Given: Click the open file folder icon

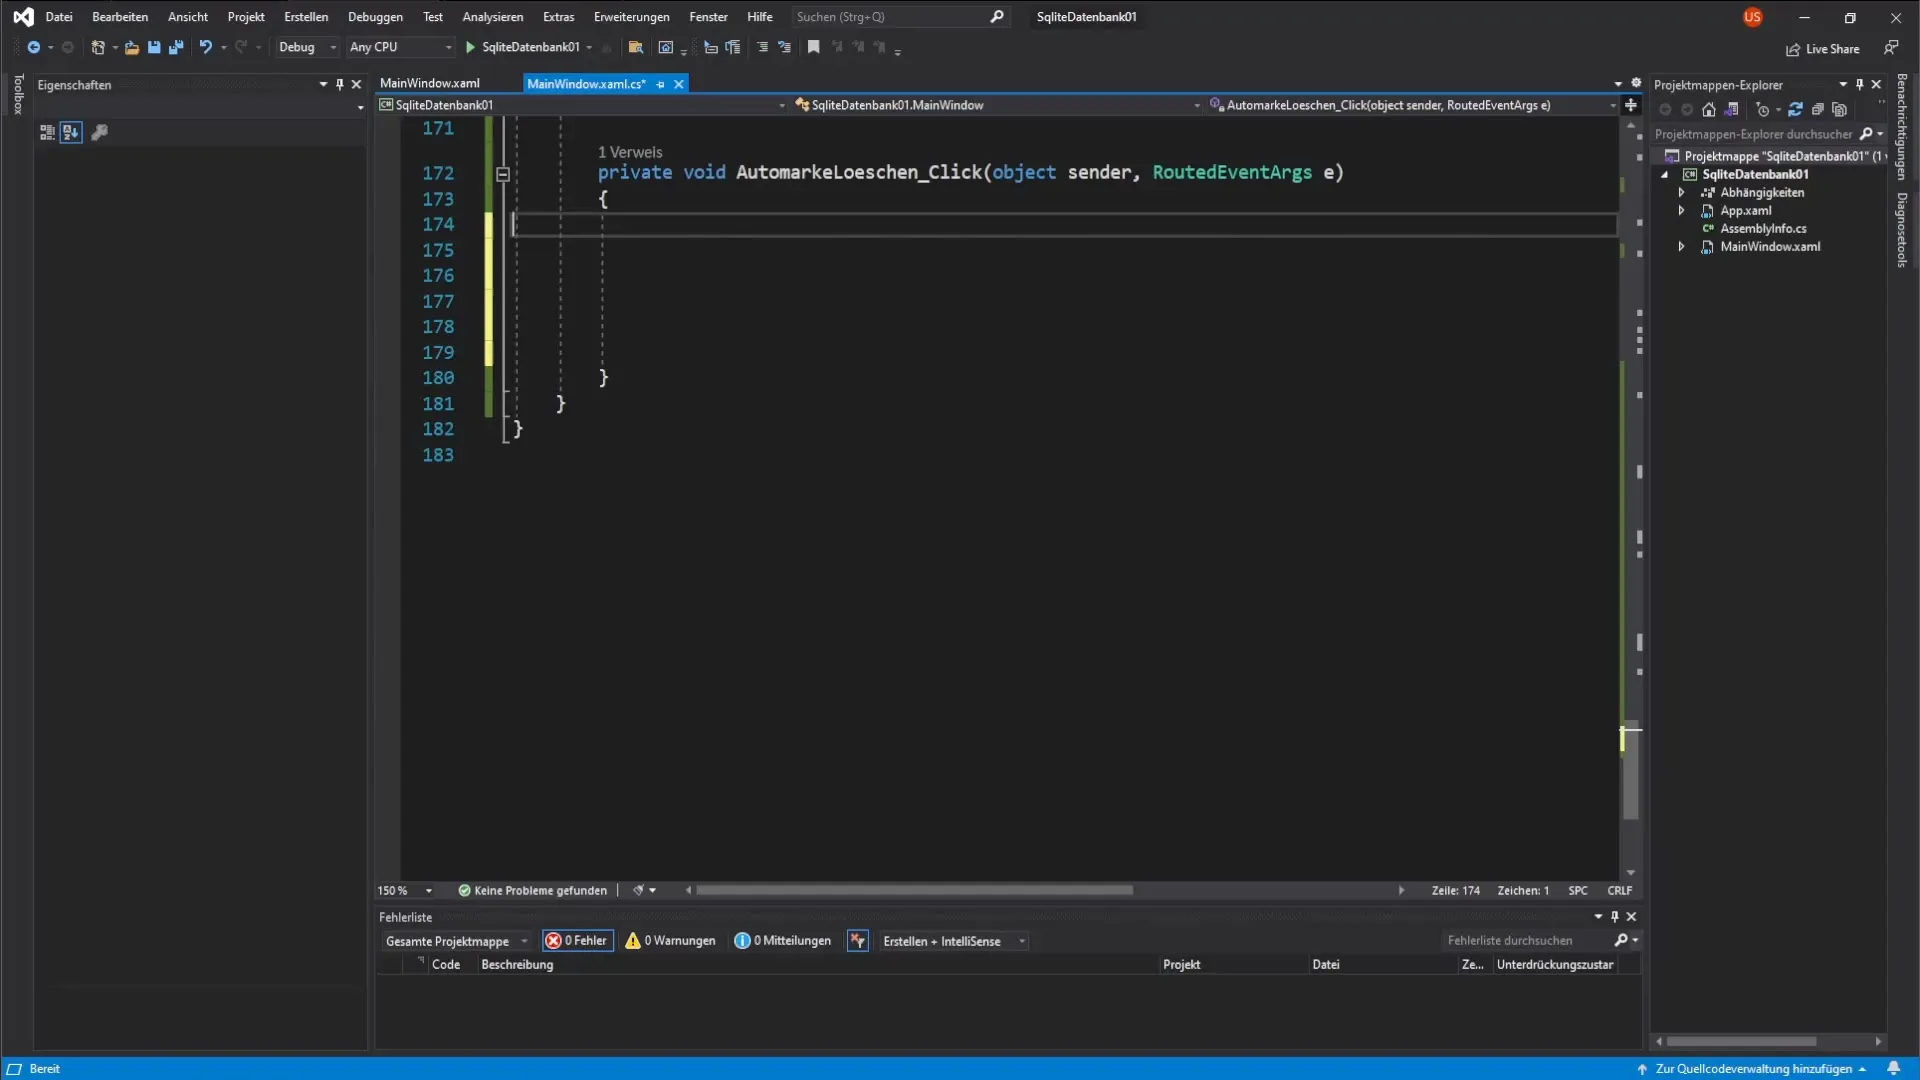Looking at the screenshot, I should (131, 47).
